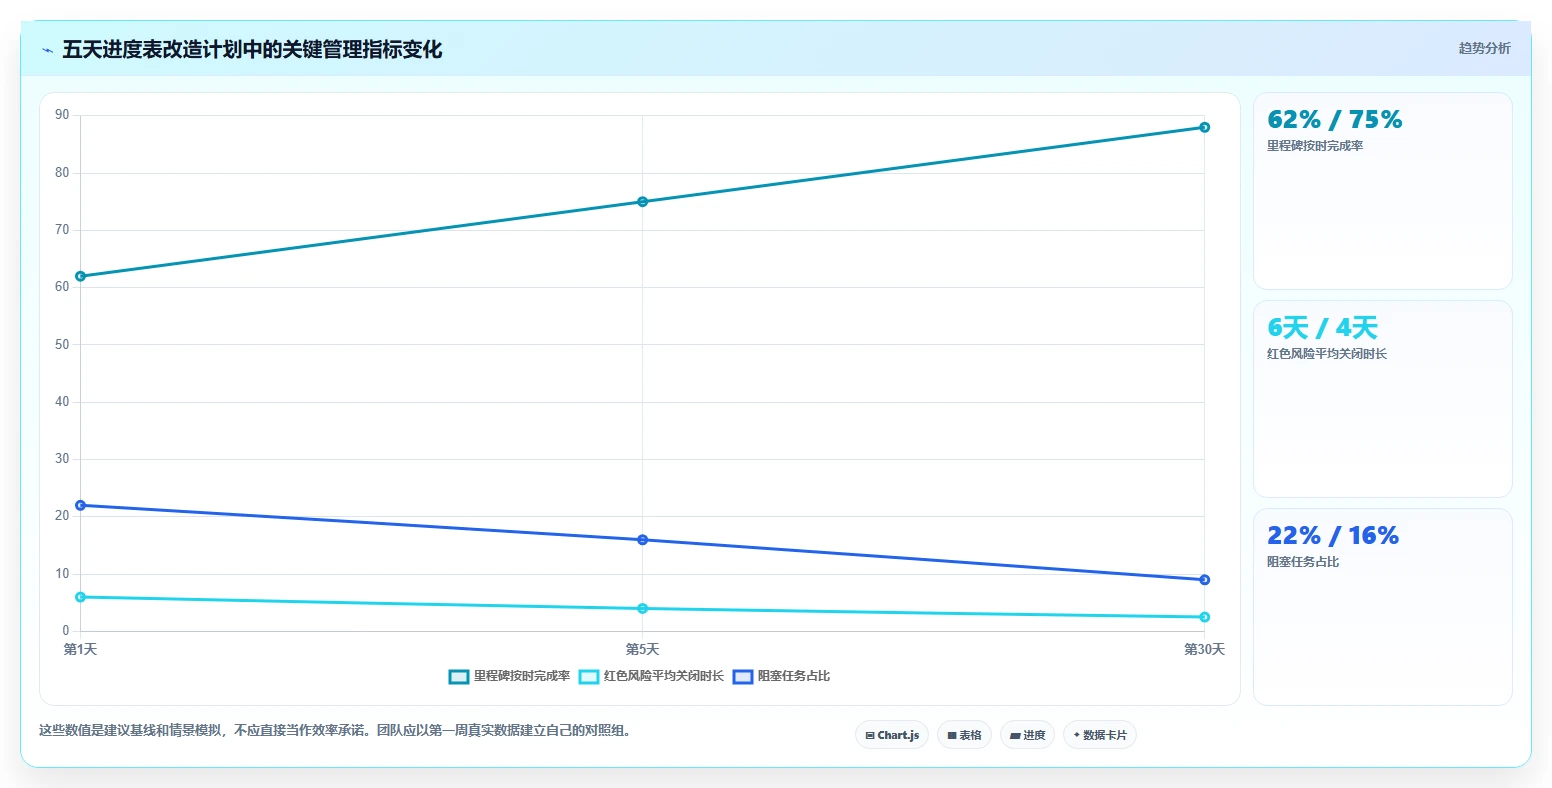This screenshot has height=788, width=1552.
Task: Select the Chart.js tag
Action: [892, 735]
